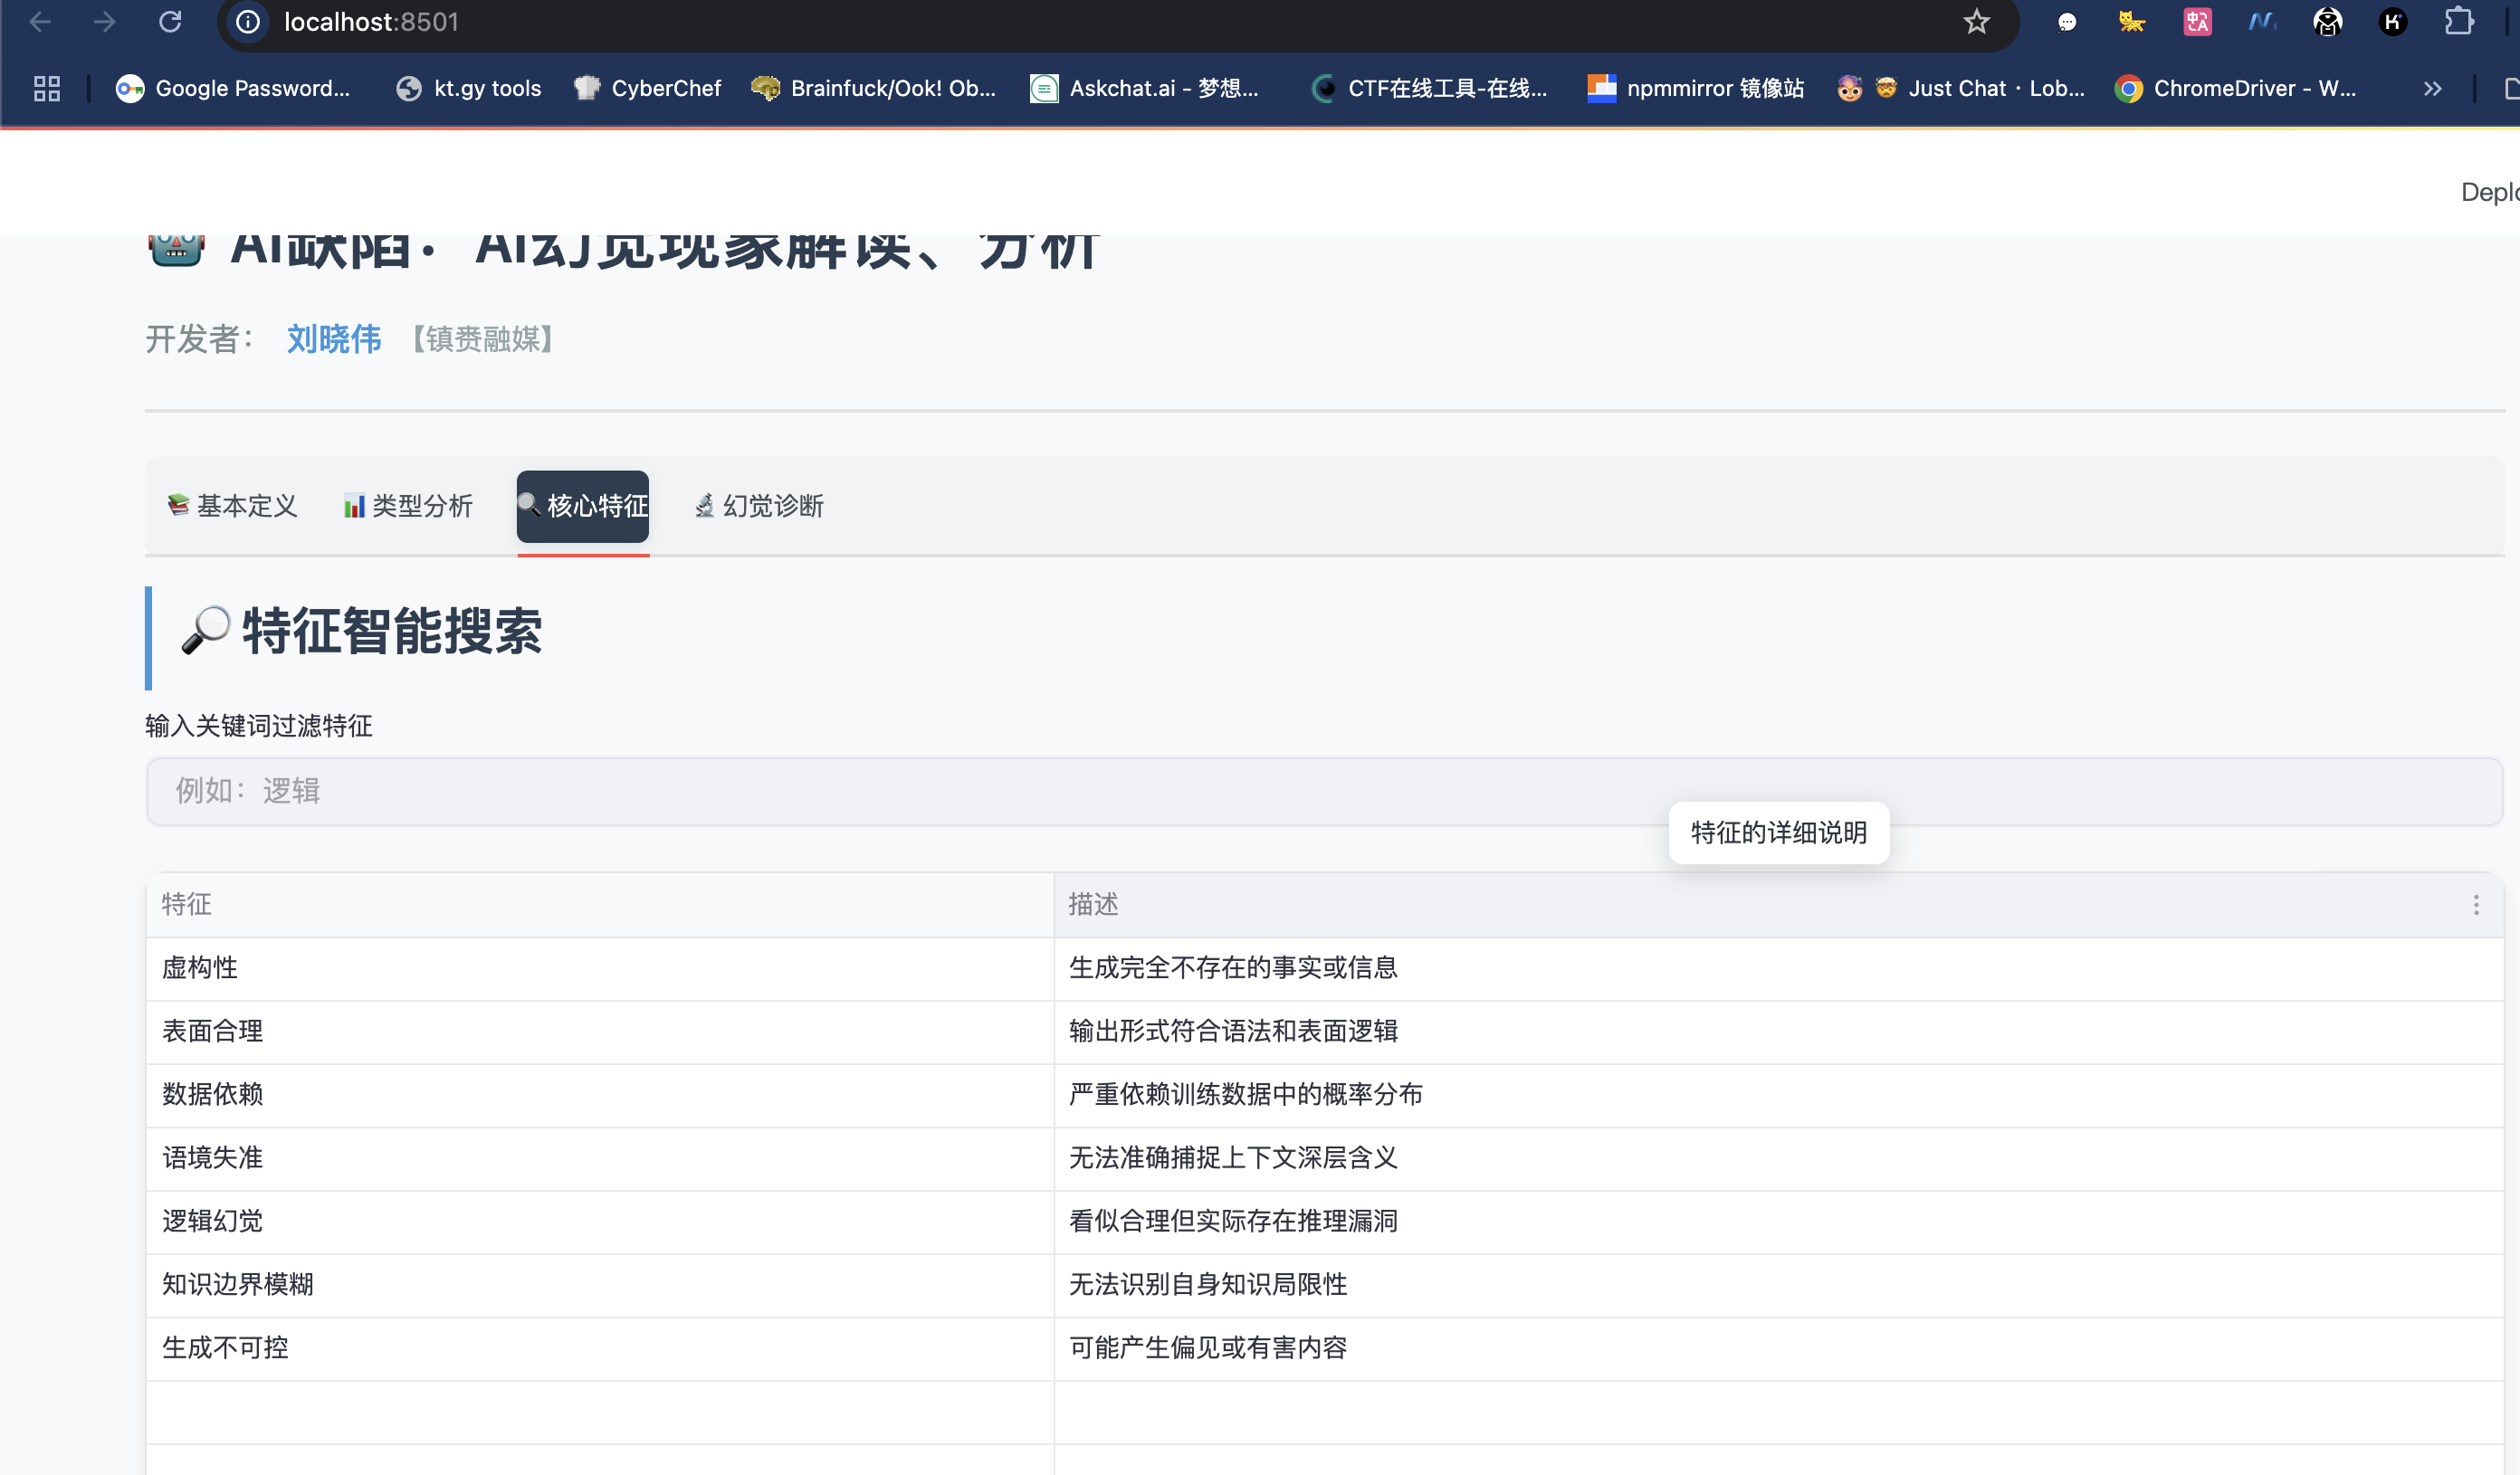Click the 刘晓伟 developer link

pos(334,339)
